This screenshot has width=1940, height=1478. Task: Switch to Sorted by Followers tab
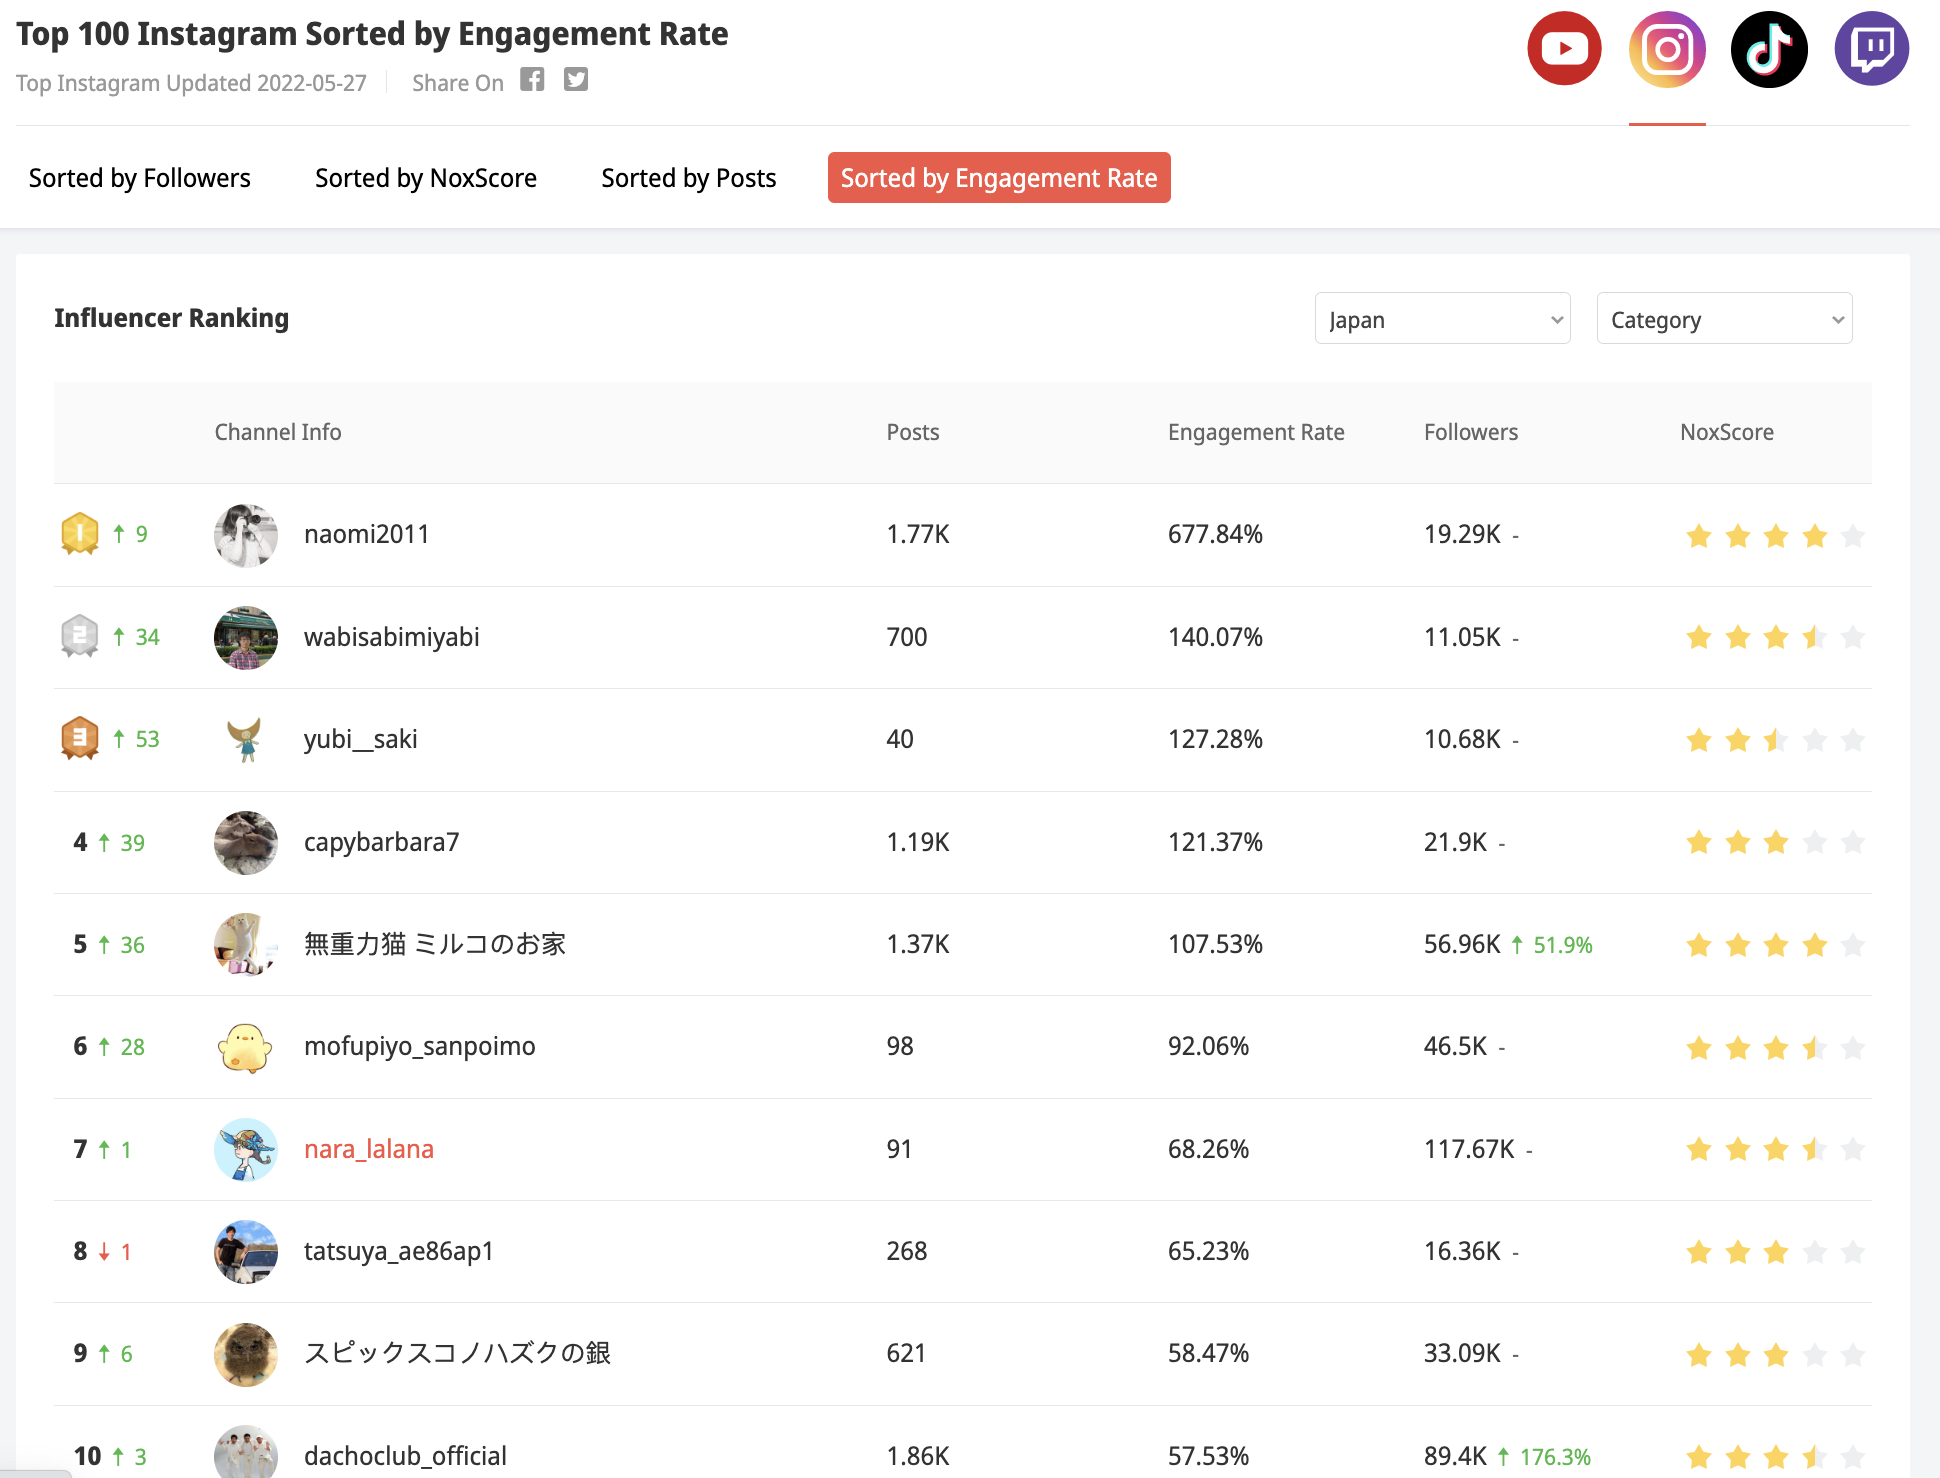pos(140,178)
